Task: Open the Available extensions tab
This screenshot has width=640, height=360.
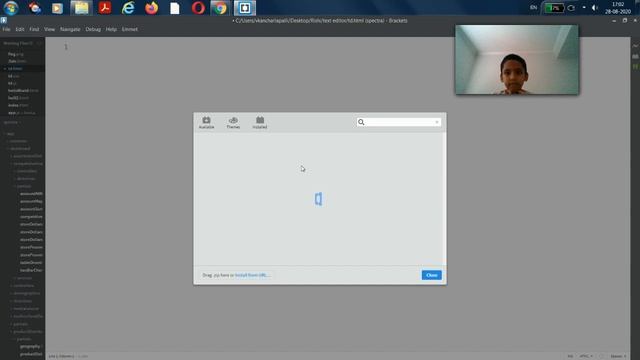Action: tap(206, 122)
